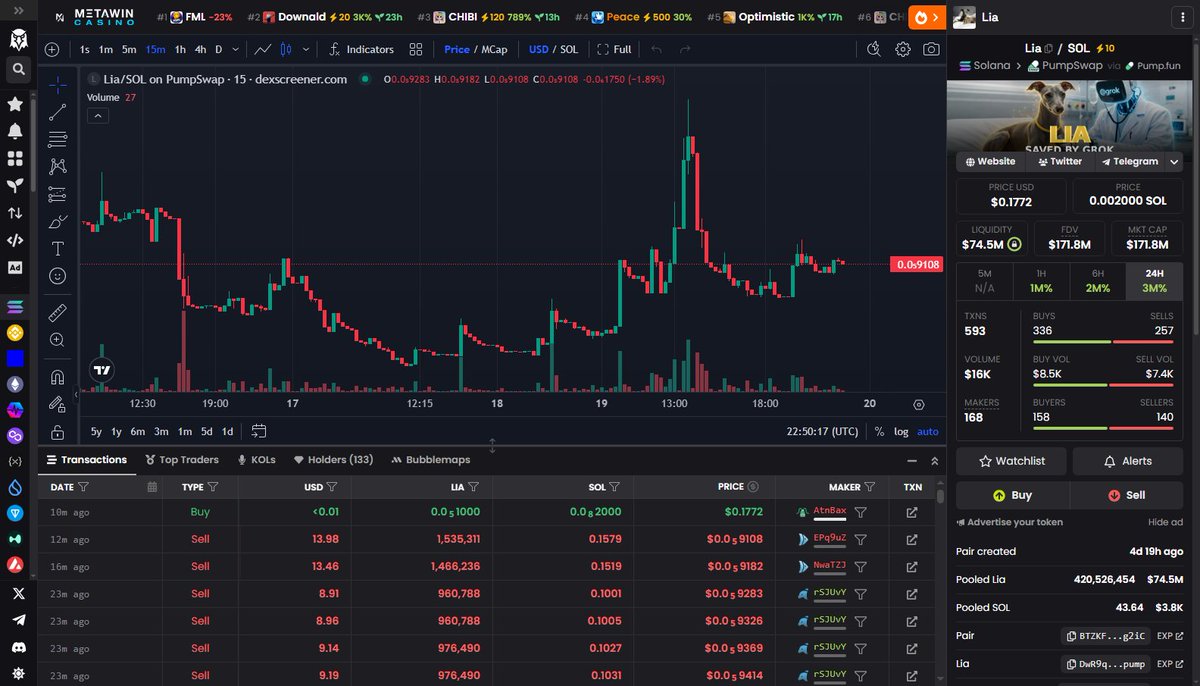Set chart range to 5d
Screen dimensions: 1200x686
click(206, 431)
